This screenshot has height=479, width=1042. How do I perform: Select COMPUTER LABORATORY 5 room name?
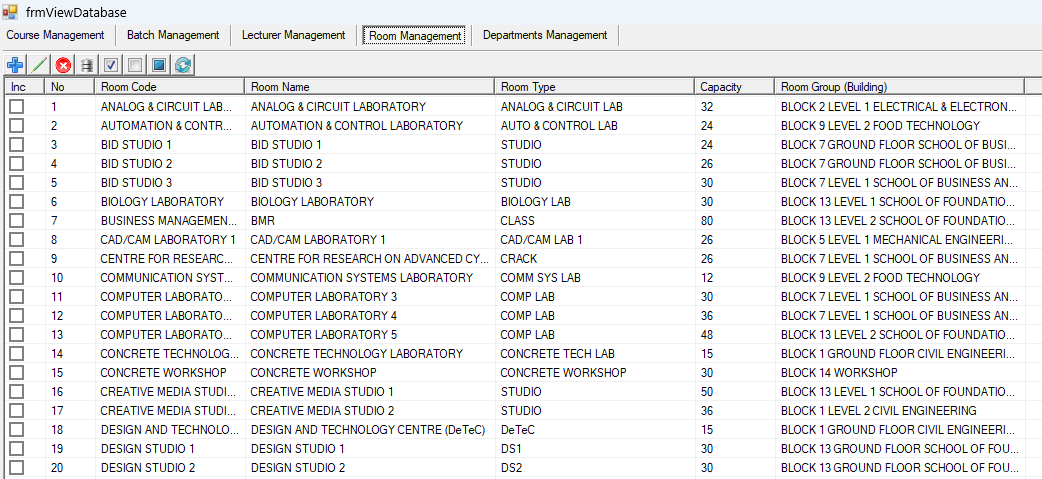click(x=324, y=334)
